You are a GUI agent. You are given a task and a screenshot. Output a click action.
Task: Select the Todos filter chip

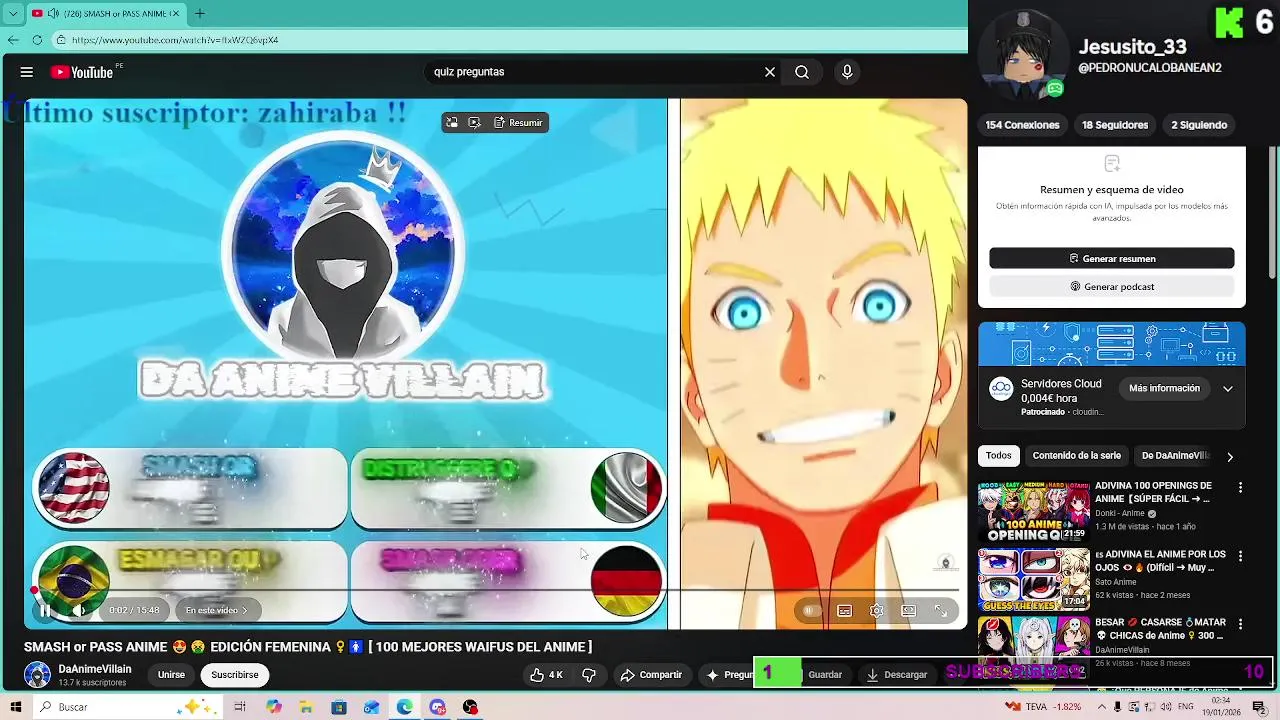(x=998, y=456)
